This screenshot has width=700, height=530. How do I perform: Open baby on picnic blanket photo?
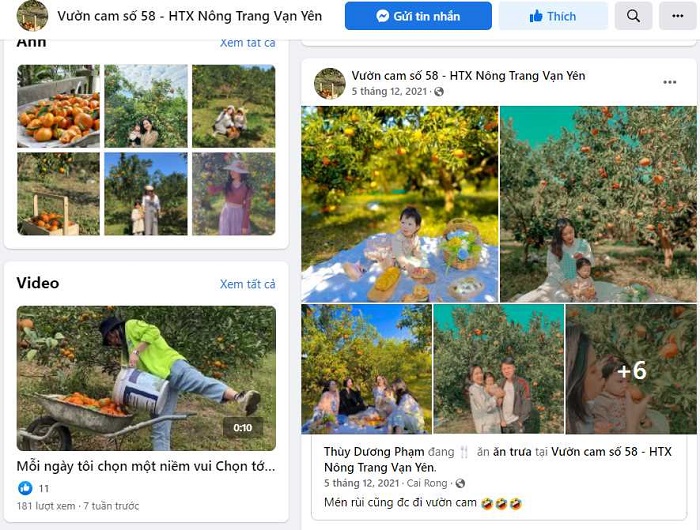(400, 204)
